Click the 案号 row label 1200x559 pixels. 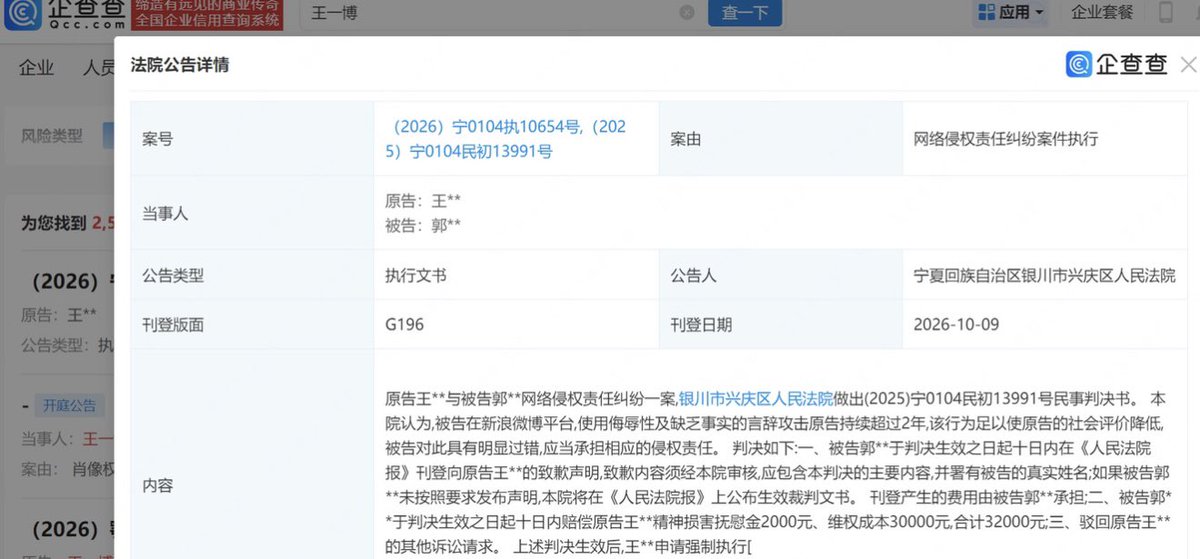[x=157, y=139]
